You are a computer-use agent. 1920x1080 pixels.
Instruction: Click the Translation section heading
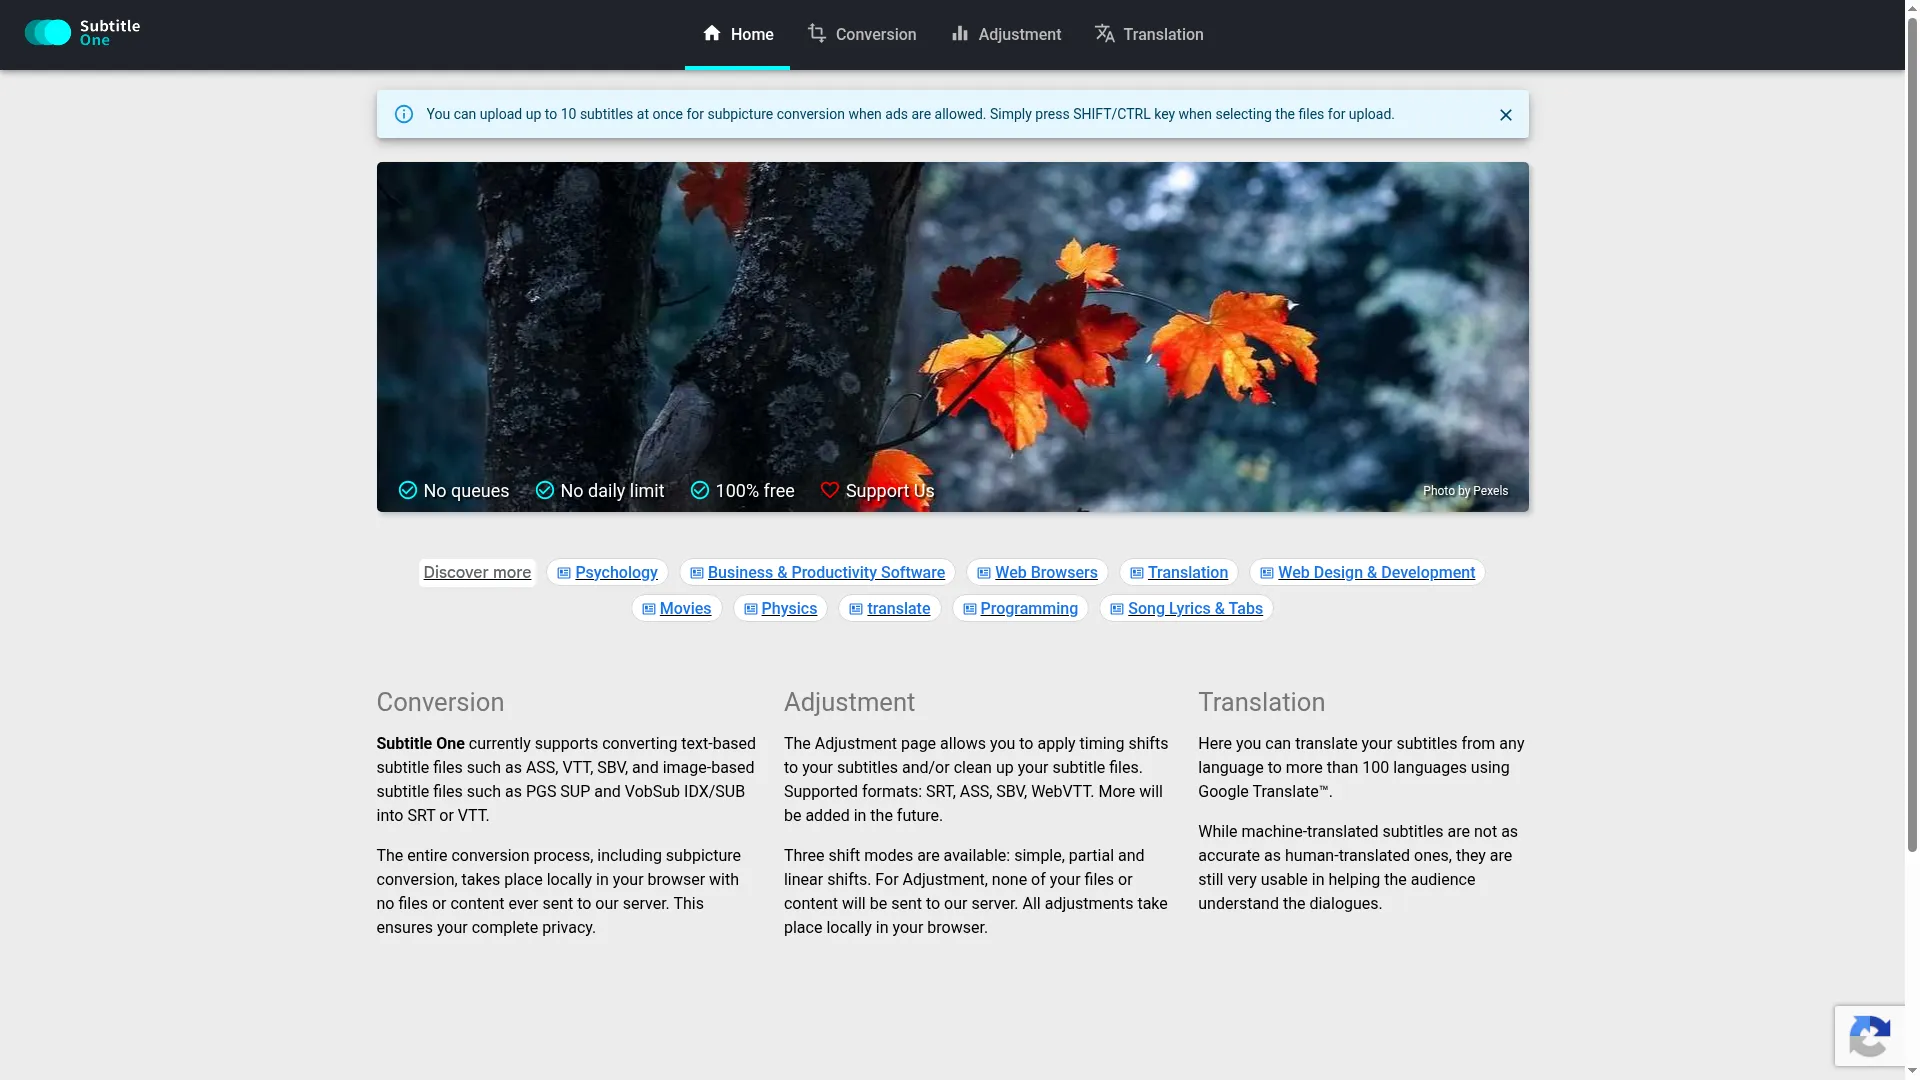pos(1261,702)
